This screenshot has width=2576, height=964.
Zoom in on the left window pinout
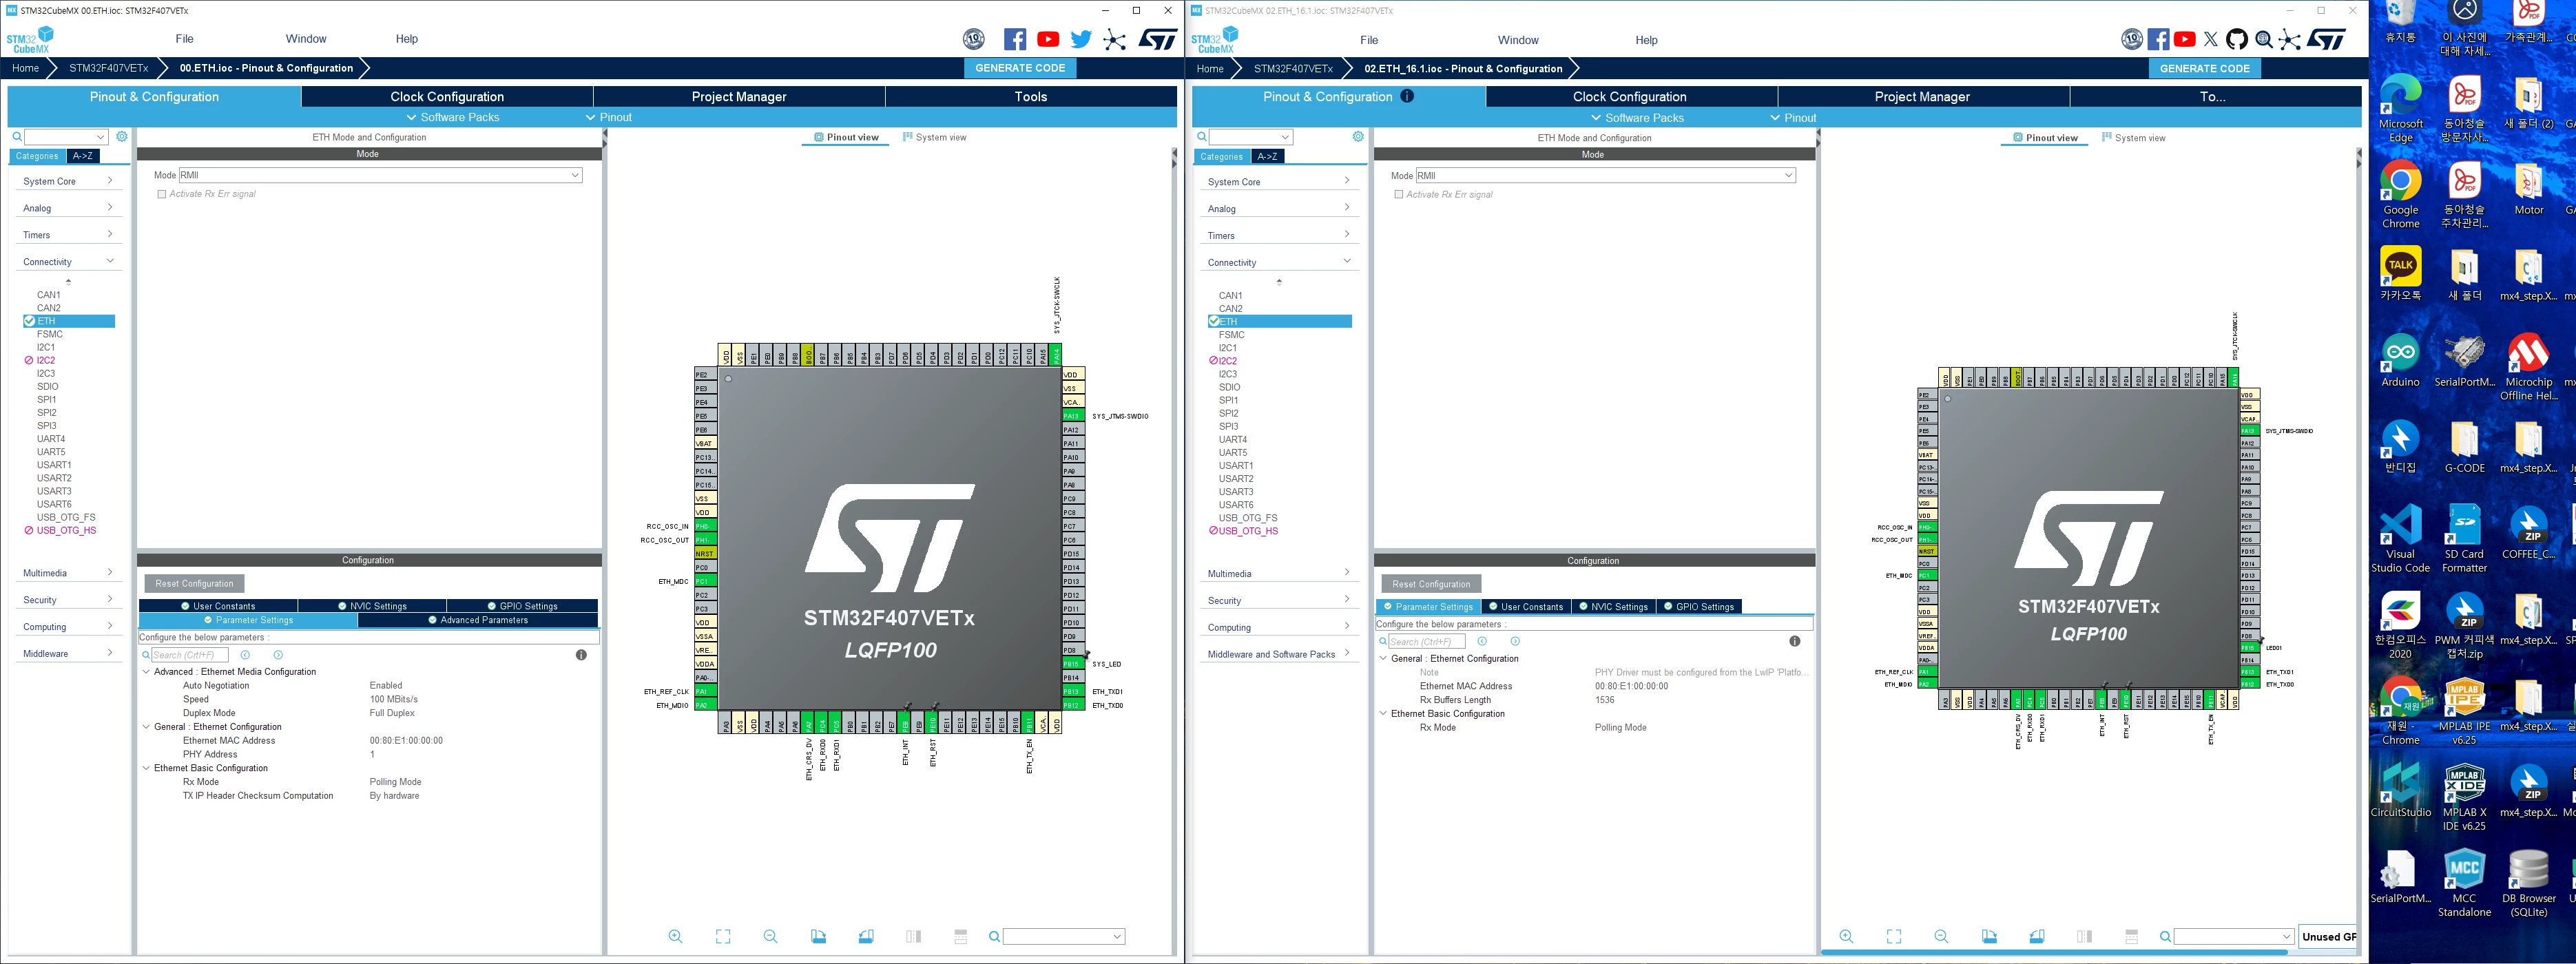[x=676, y=936]
